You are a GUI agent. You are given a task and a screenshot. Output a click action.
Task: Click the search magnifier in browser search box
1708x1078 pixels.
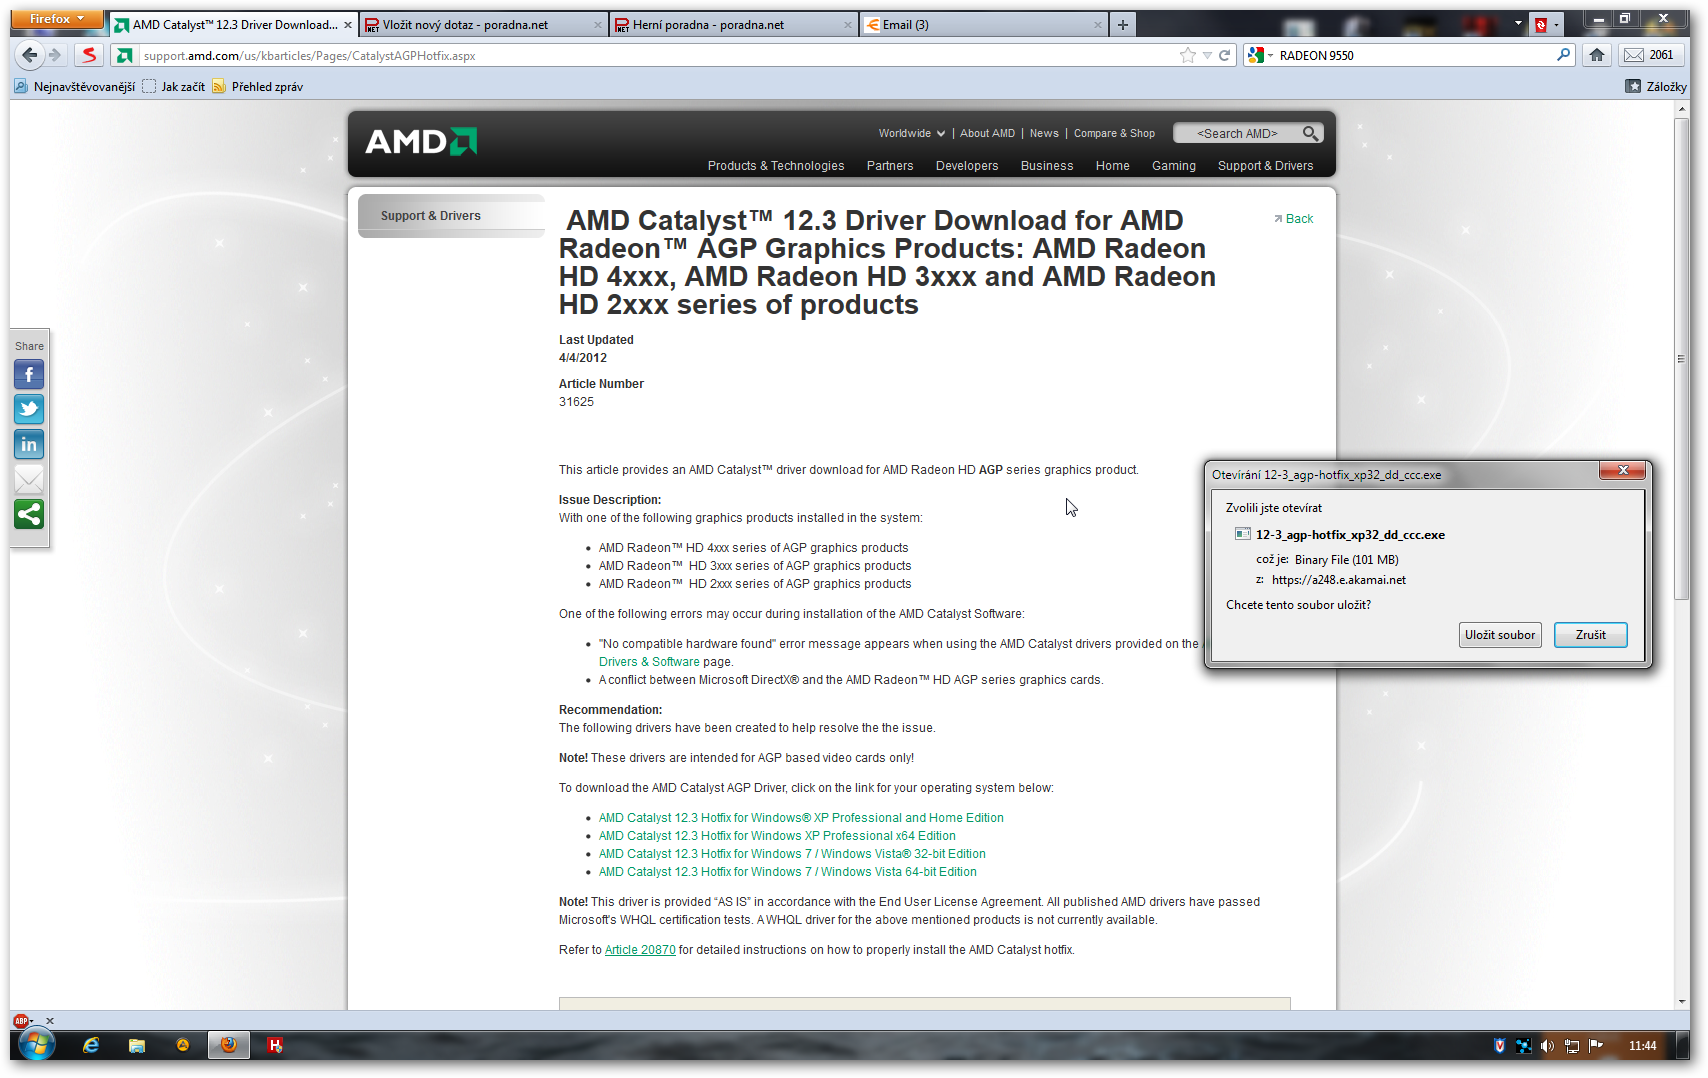point(1563,55)
